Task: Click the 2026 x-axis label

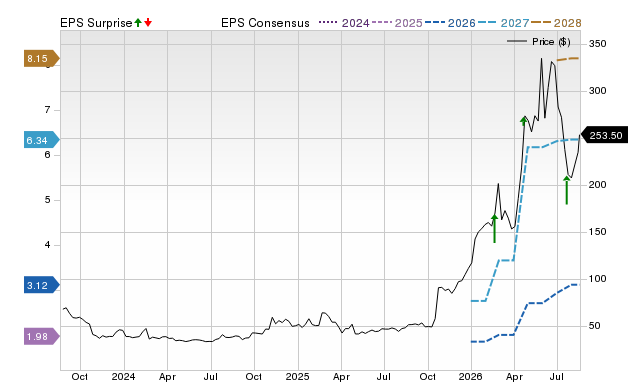Action: [x=471, y=376]
